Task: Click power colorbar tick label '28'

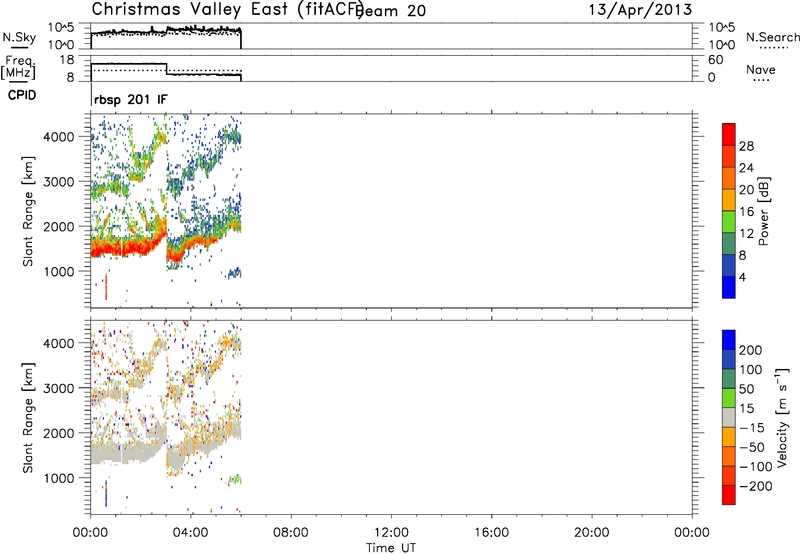Action: point(746,146)
